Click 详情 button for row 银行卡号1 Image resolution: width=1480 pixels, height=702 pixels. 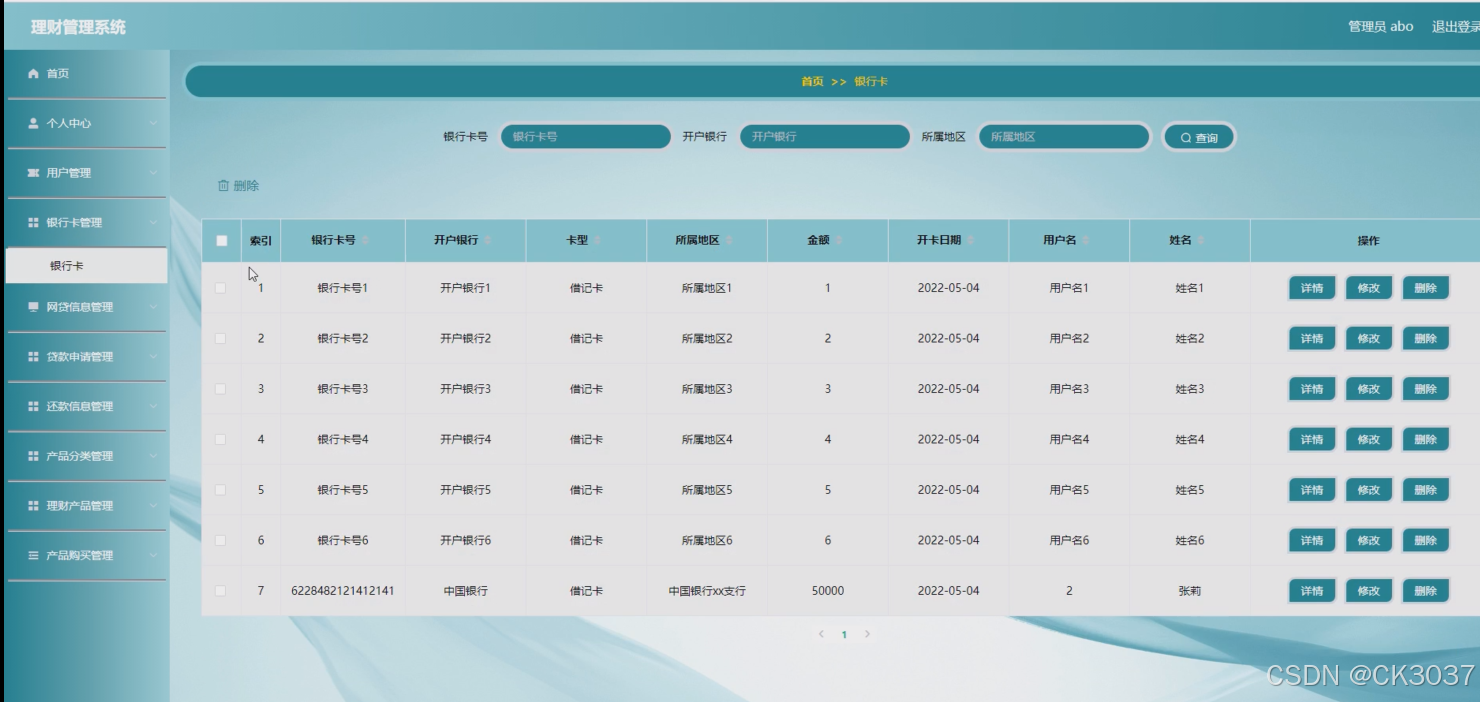(1312, 288)
